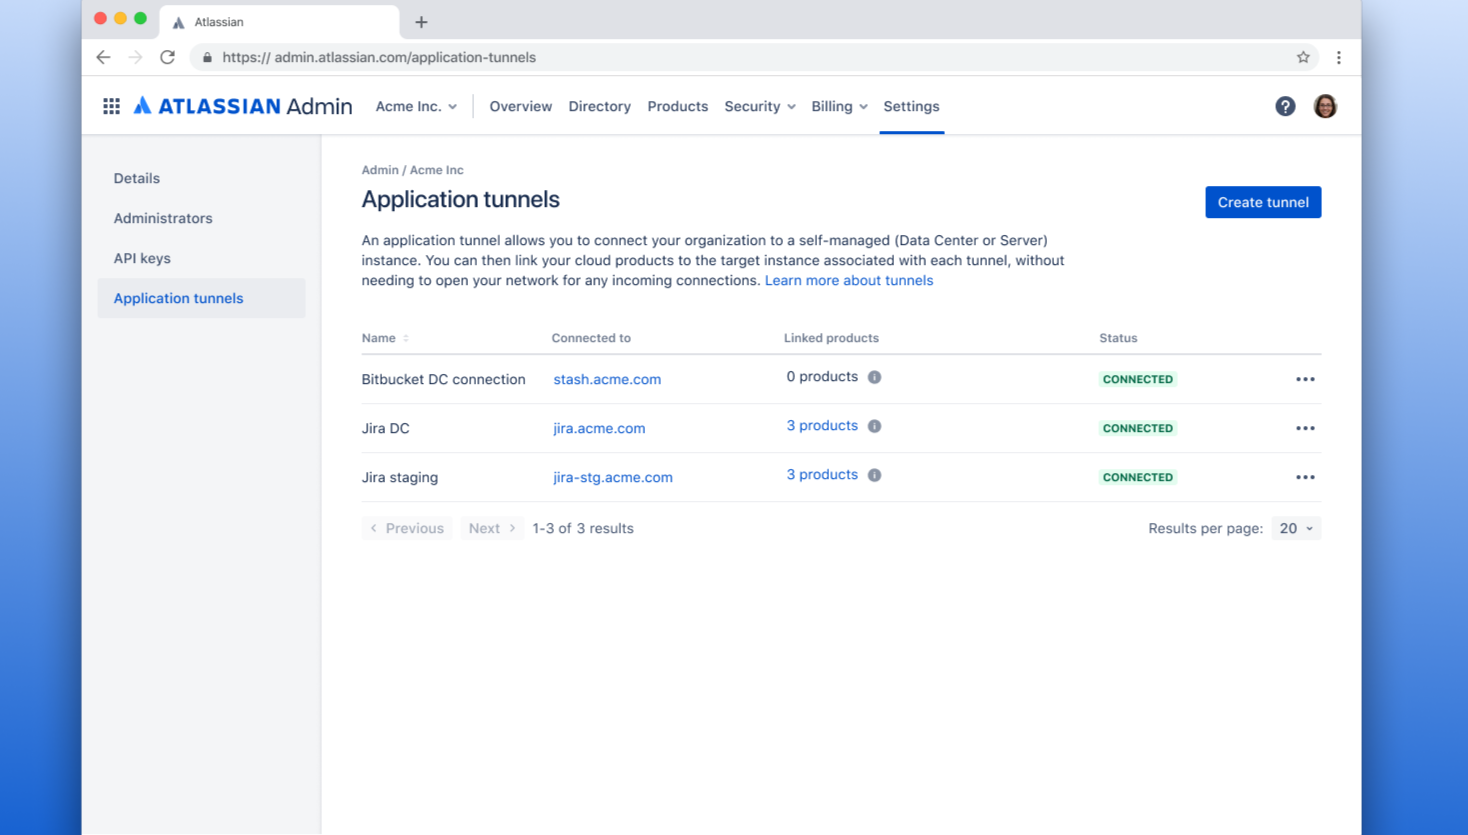The image size is (1468, 835).
Task: Expand the Security menu dropdown
Action: point(759,106)
